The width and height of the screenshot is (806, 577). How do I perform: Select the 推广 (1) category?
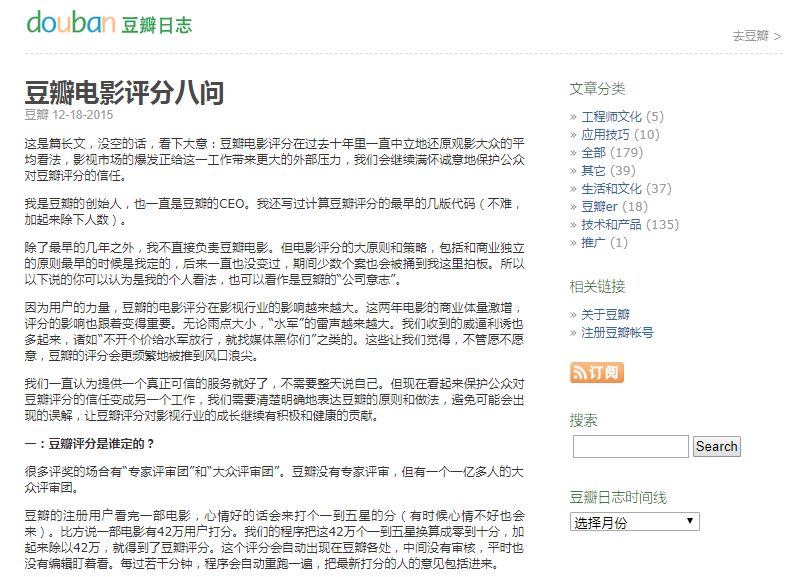pos(596,240)
